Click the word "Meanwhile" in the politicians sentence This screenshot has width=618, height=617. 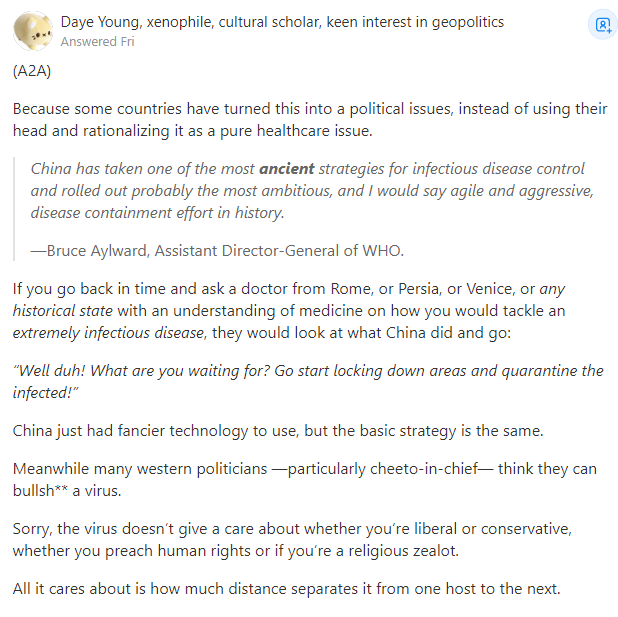click(x=50, y=468)
